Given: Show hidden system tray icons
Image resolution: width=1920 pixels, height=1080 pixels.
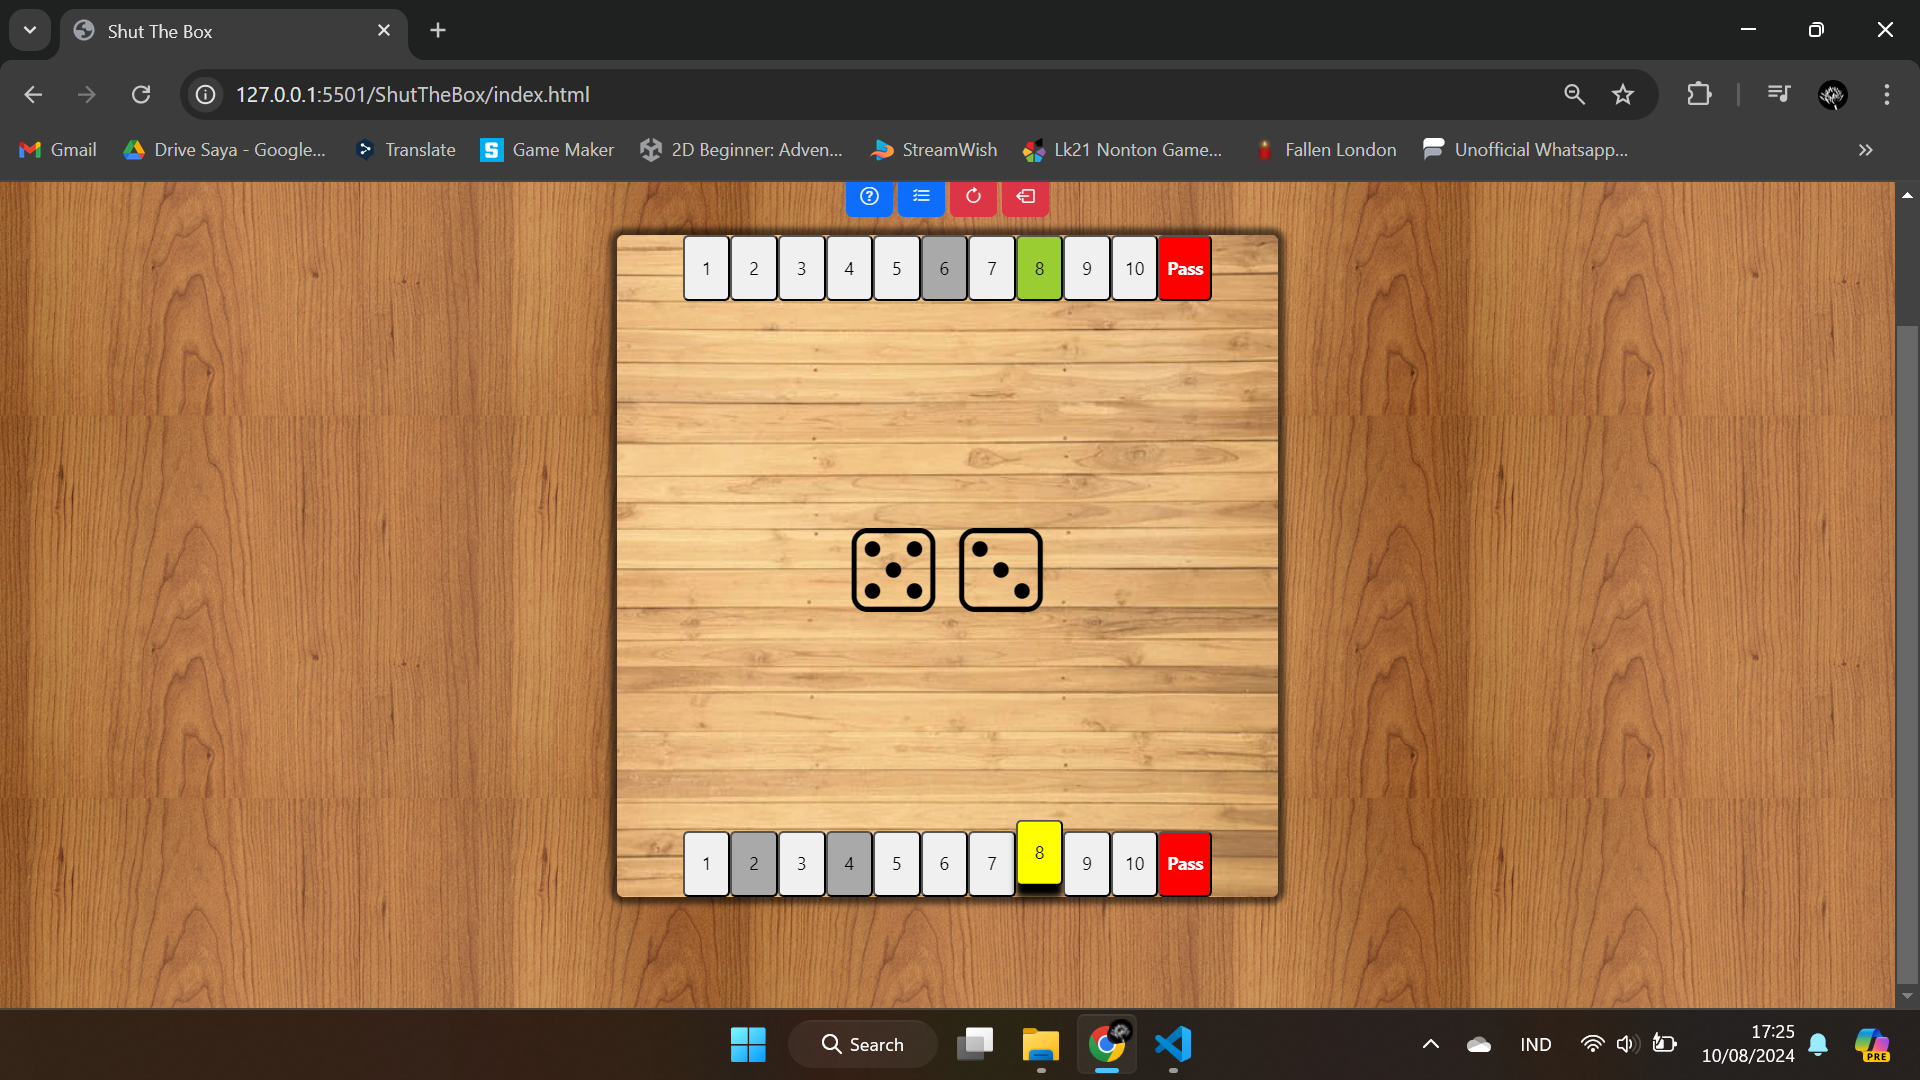Looking at the screenshot, I should [1430, 1044].
